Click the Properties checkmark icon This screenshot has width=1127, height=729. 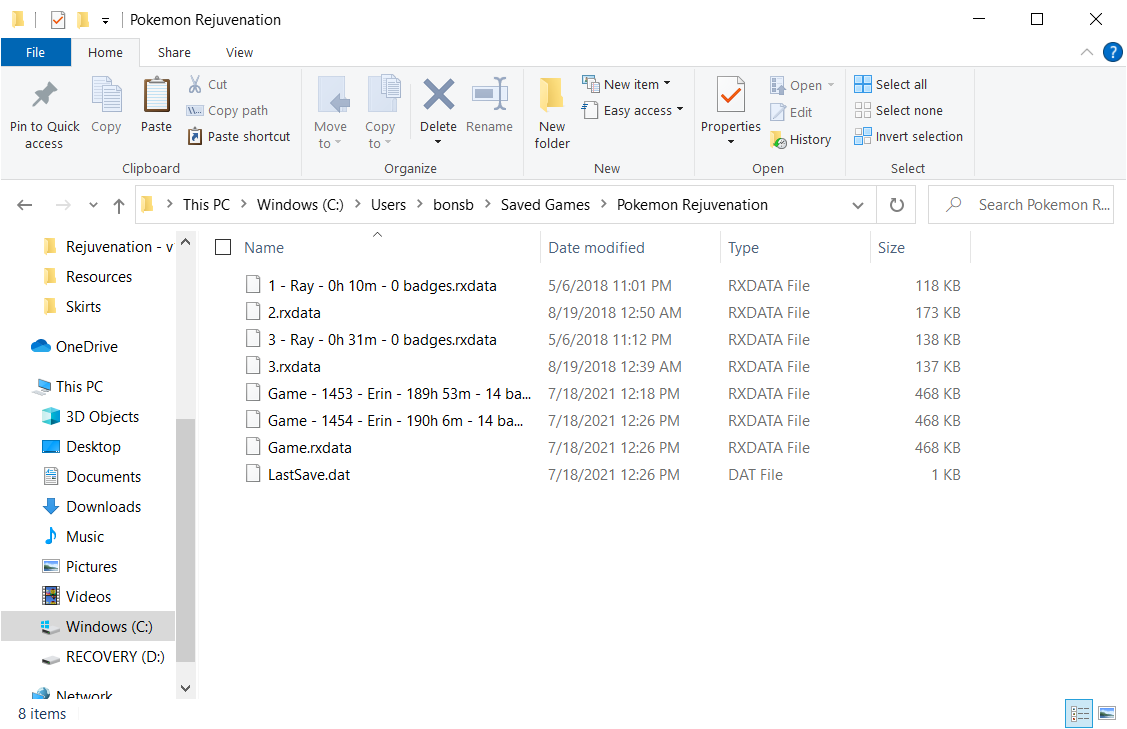(x=730, y=94)
